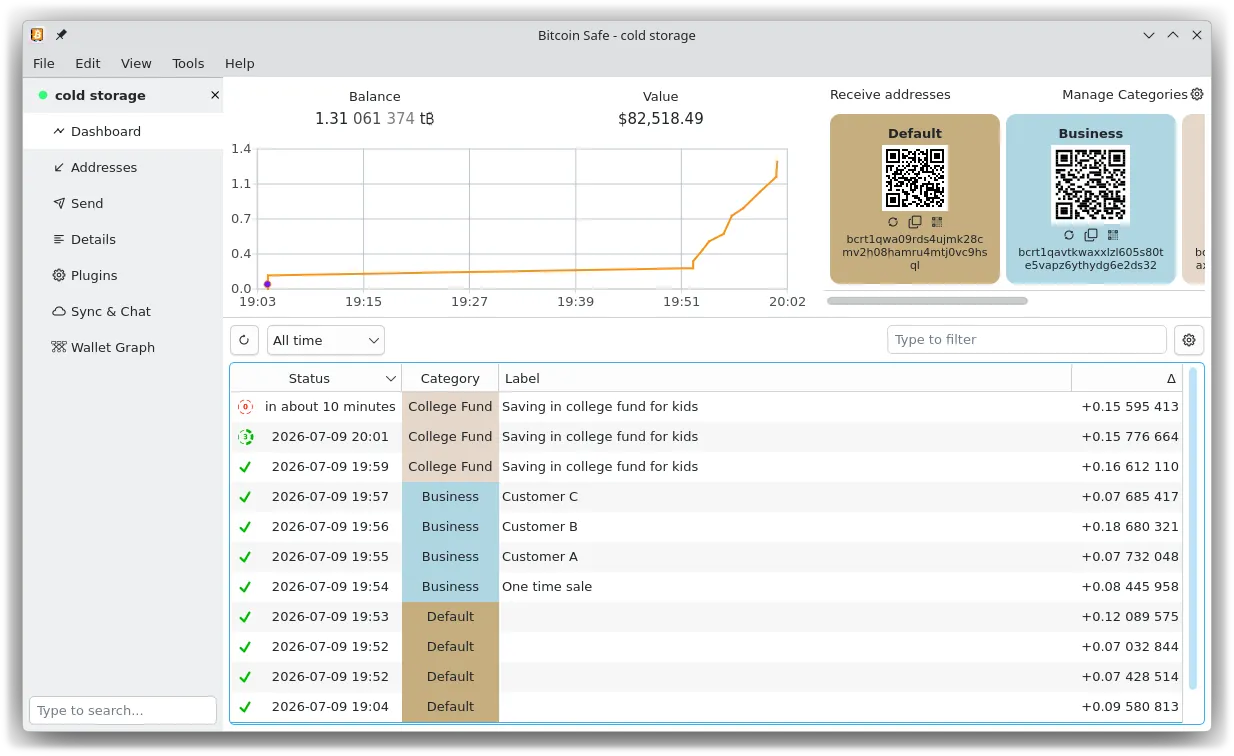This screenshot has width=1234, height=756.
Task: Sort transactions by the Category column
Action: 450,379
